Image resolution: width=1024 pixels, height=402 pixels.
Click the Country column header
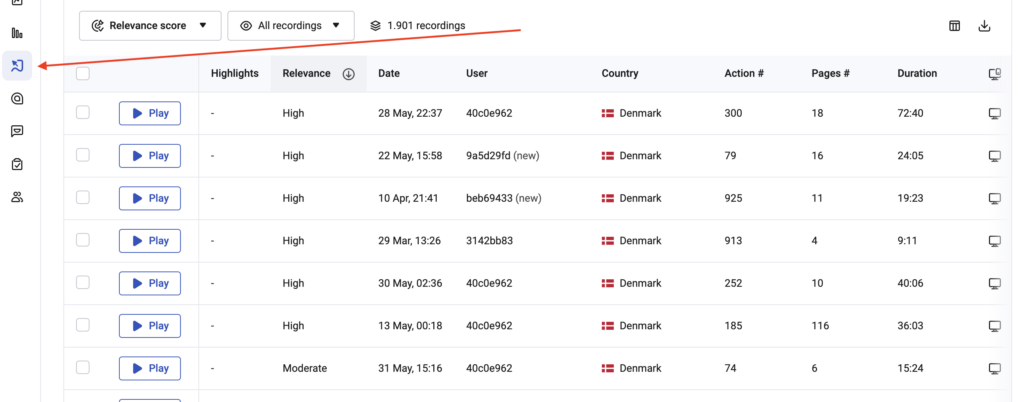(x=620, y=74)
